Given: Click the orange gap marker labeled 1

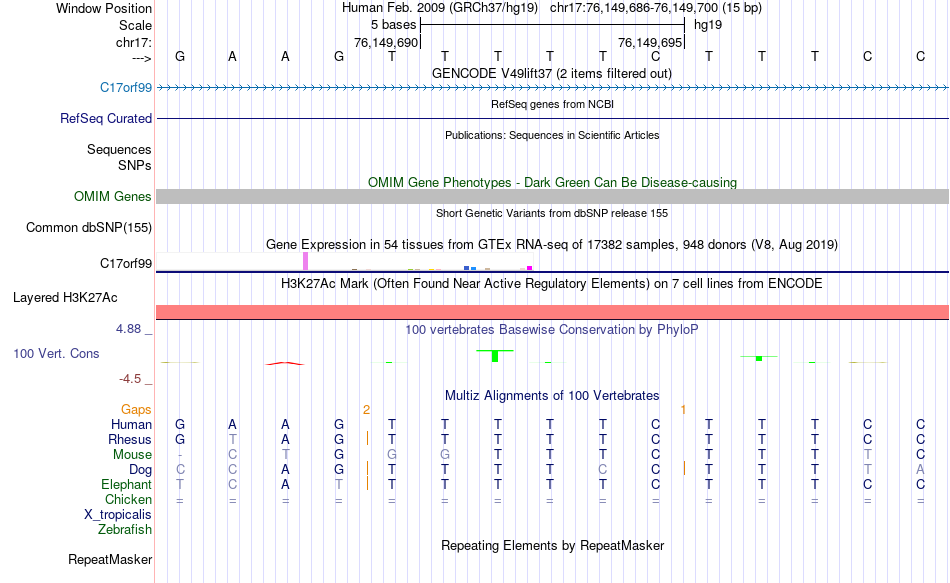Looking at the screenshot, I should 683,410.
